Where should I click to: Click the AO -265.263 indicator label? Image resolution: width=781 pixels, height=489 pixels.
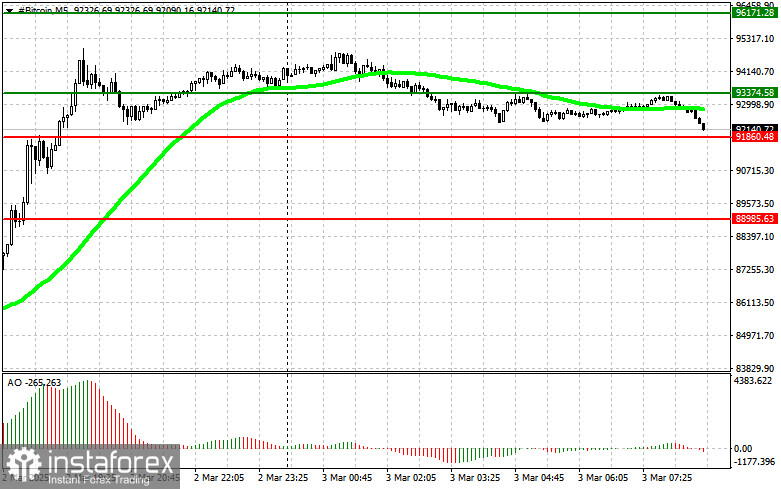pyautogui.click(x=34, y=382)
